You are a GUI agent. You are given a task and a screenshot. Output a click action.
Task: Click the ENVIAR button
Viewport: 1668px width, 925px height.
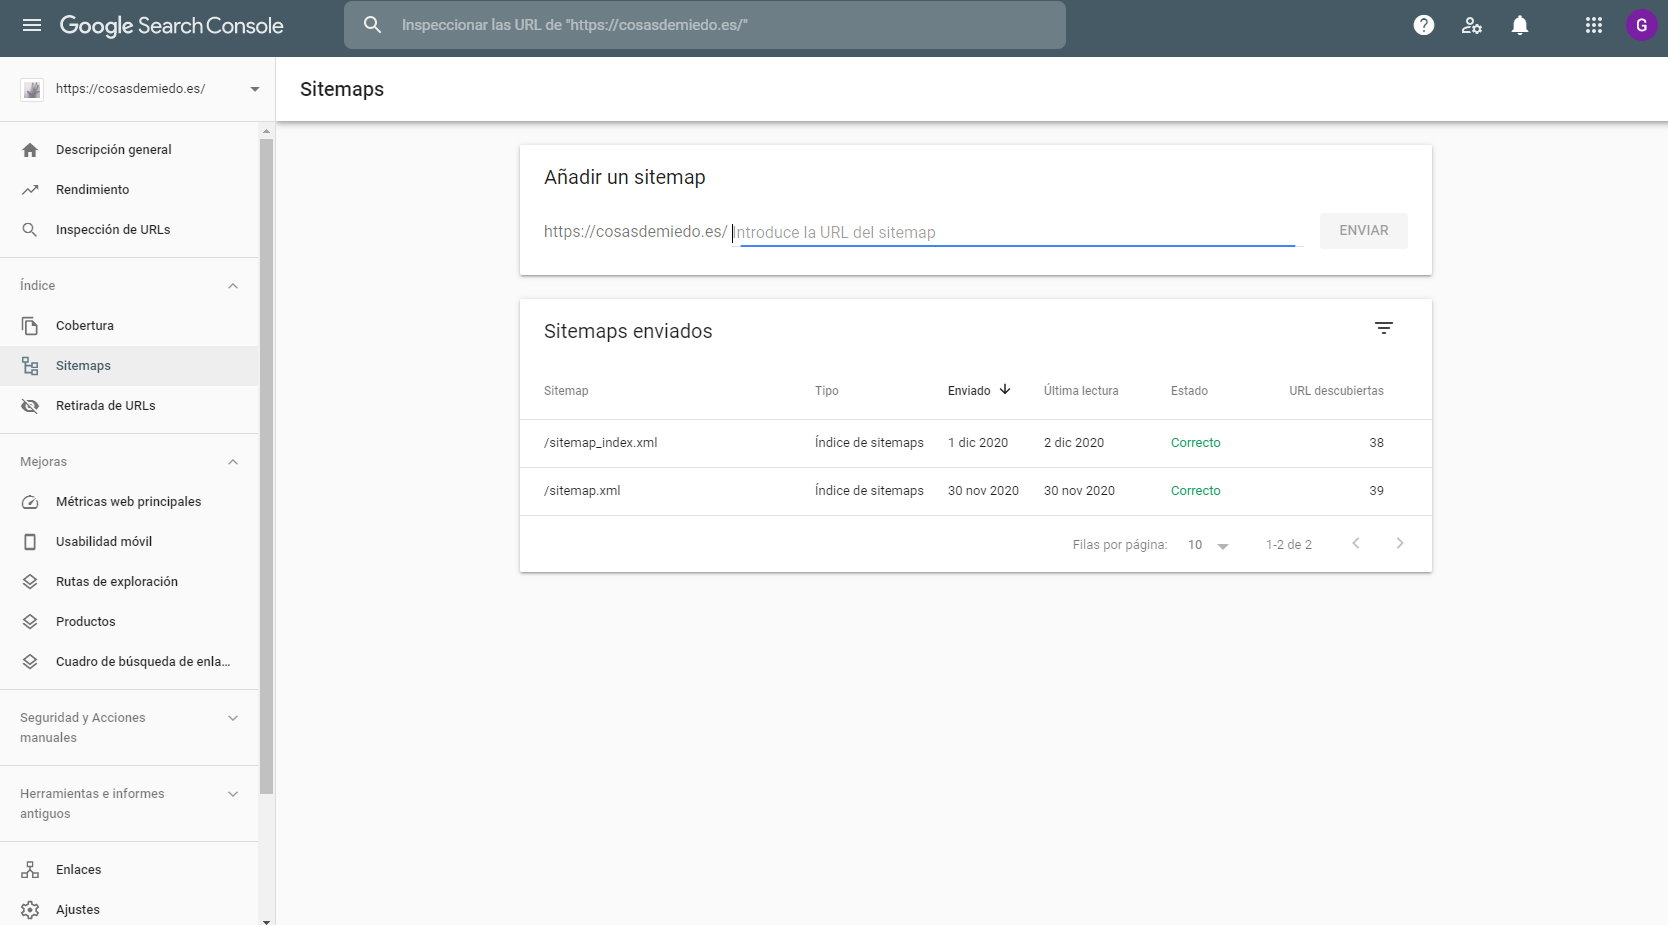pos(1363,231)
